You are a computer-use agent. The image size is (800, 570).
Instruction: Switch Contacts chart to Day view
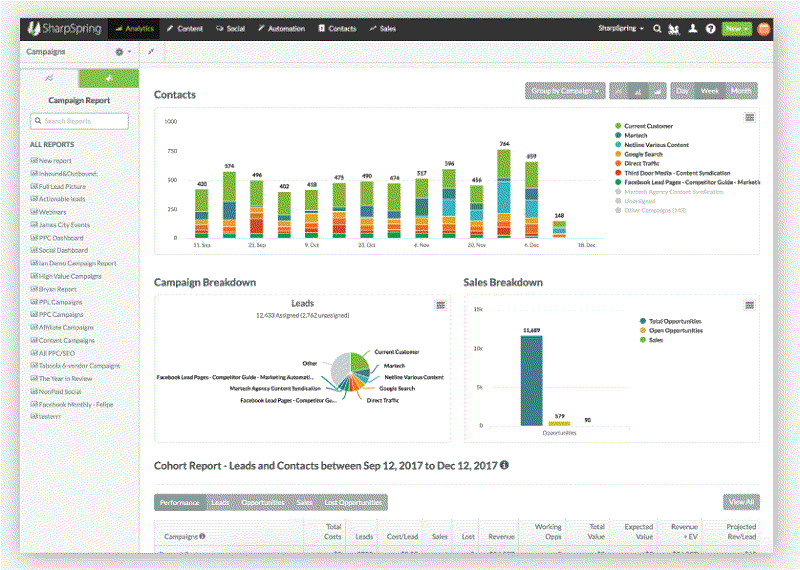pyautogui.click(x=683, y=91)
